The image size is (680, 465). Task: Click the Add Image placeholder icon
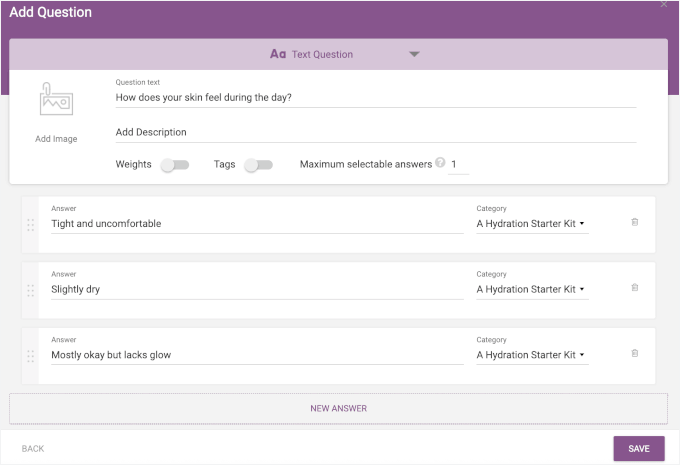pos(56,101)
